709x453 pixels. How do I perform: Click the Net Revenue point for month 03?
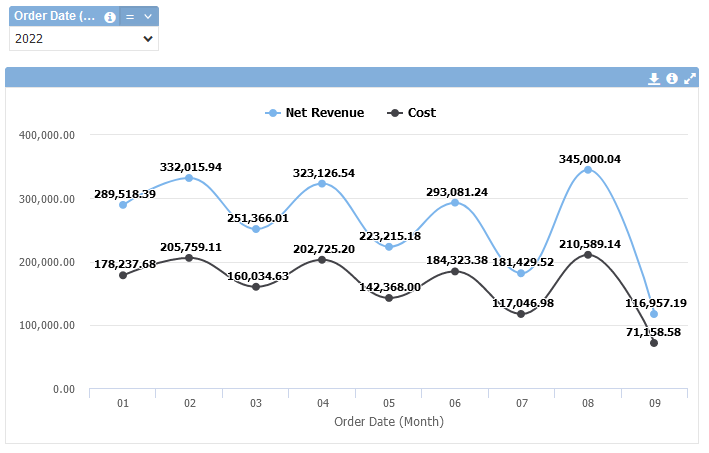point(256,229)
